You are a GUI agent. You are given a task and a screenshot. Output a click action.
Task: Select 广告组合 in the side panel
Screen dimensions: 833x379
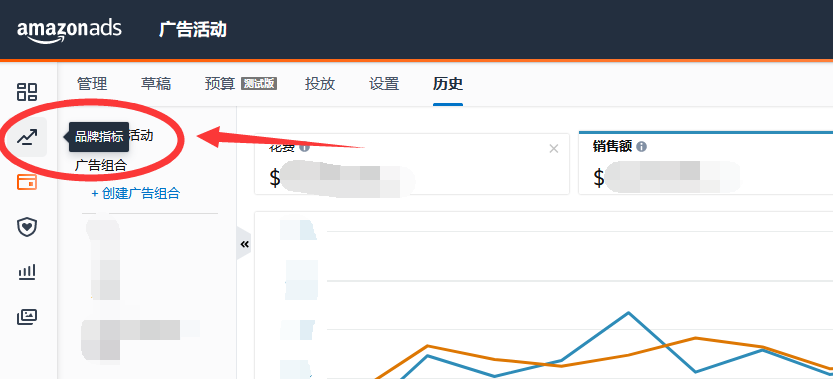click(x=101, y=165)
